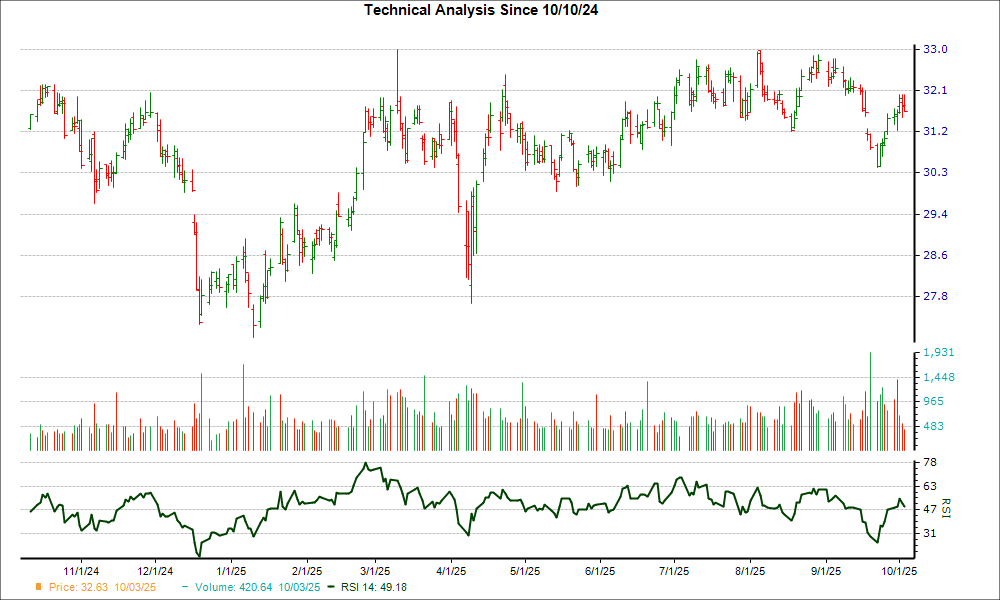The height and width of the screenshot is (600, 1000).
Task: Click the 27.8 price axis label
Action: (933, 297)
